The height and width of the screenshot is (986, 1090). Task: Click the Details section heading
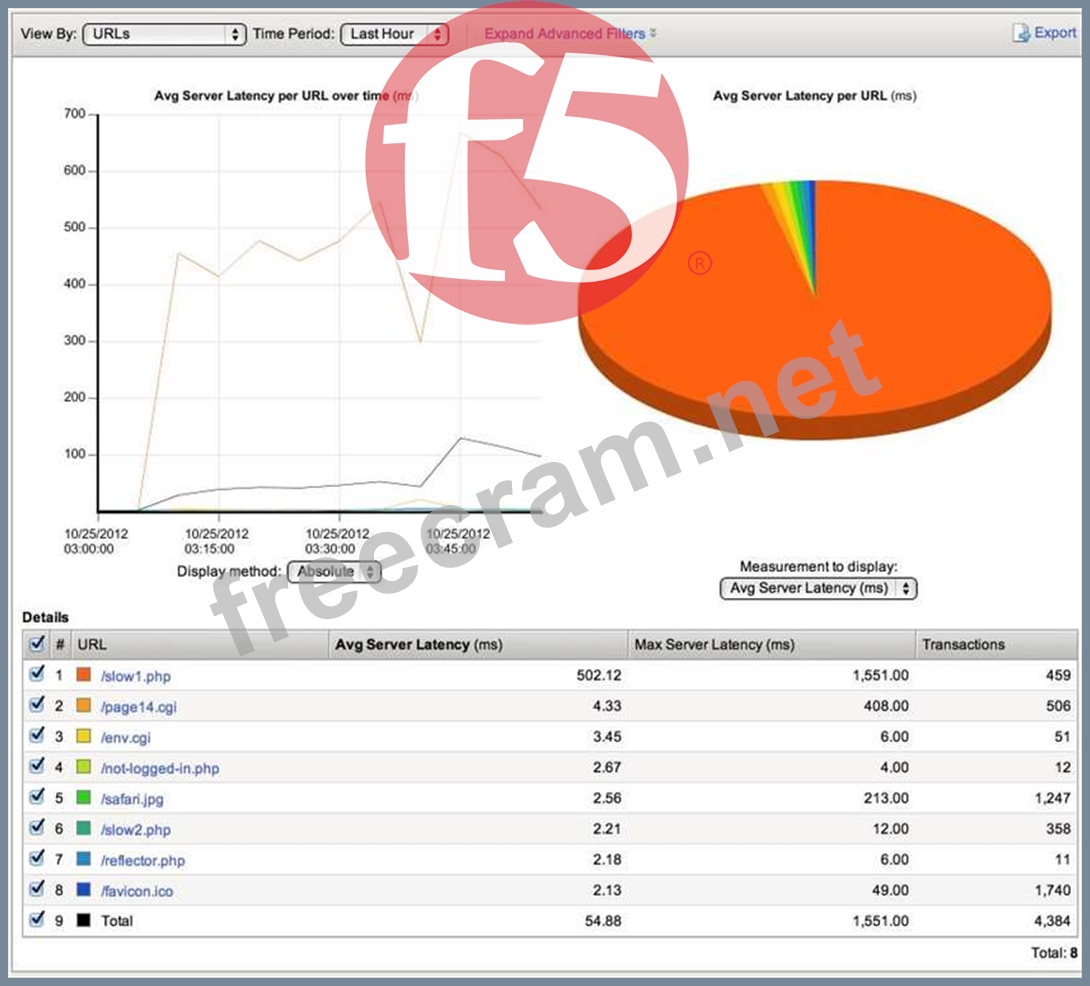click(45, 617)
